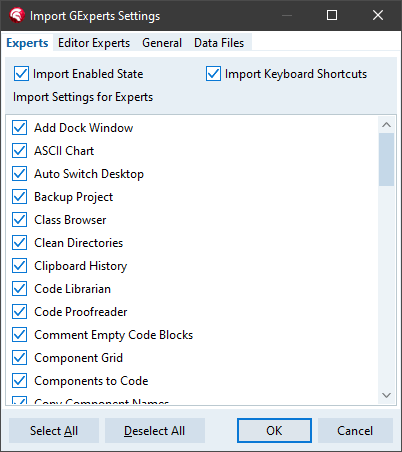Toggle the Comment Empty Code Blocks checkbox
Screen dimensions: 402x452
(x=20, y=335)
